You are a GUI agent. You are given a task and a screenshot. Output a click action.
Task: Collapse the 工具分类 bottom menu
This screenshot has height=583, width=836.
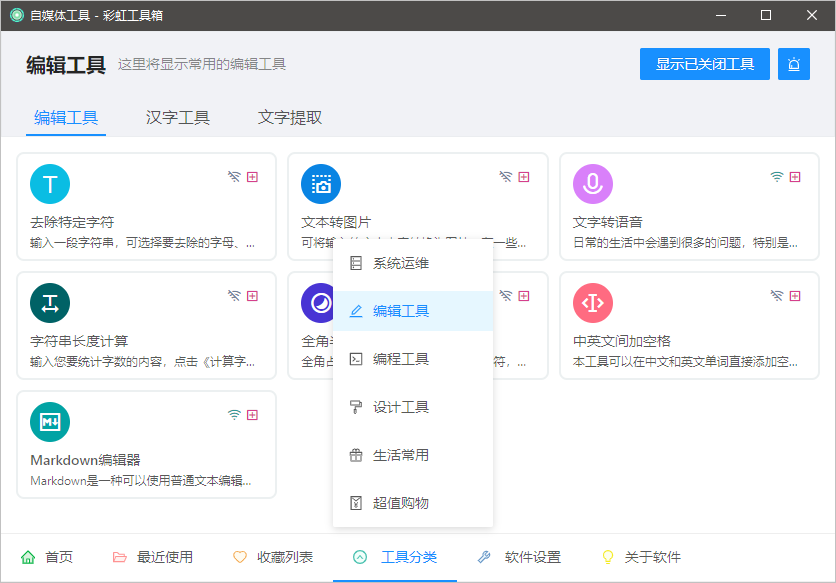[x=395, y=557]
